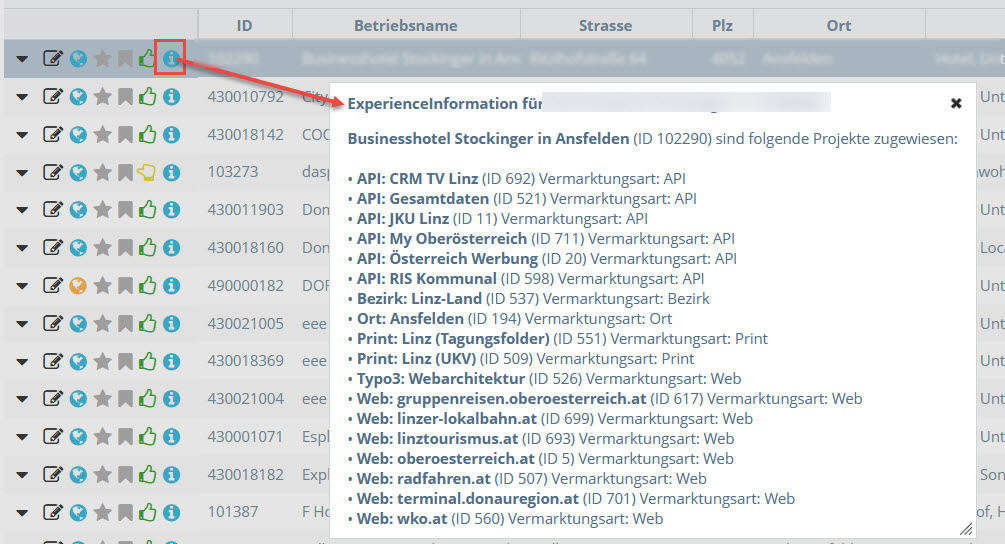Click orange globe icon in row 490000182

tap(78, 285)
